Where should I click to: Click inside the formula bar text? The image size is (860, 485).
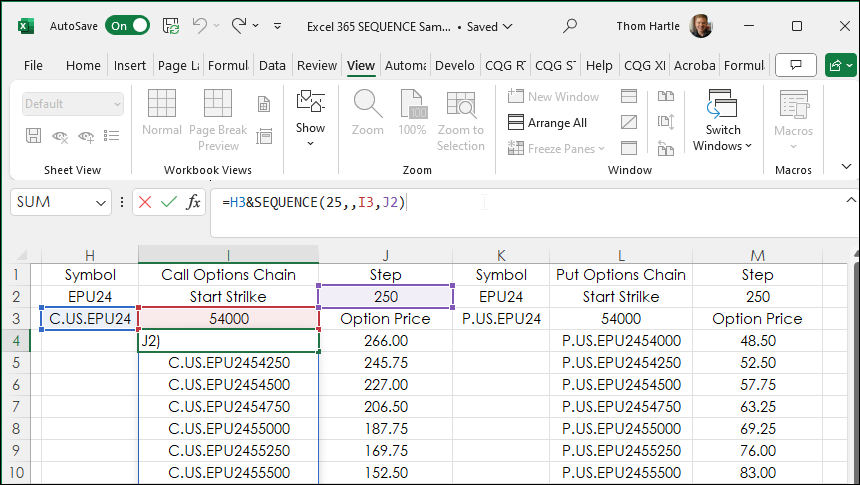pos(500,202)
